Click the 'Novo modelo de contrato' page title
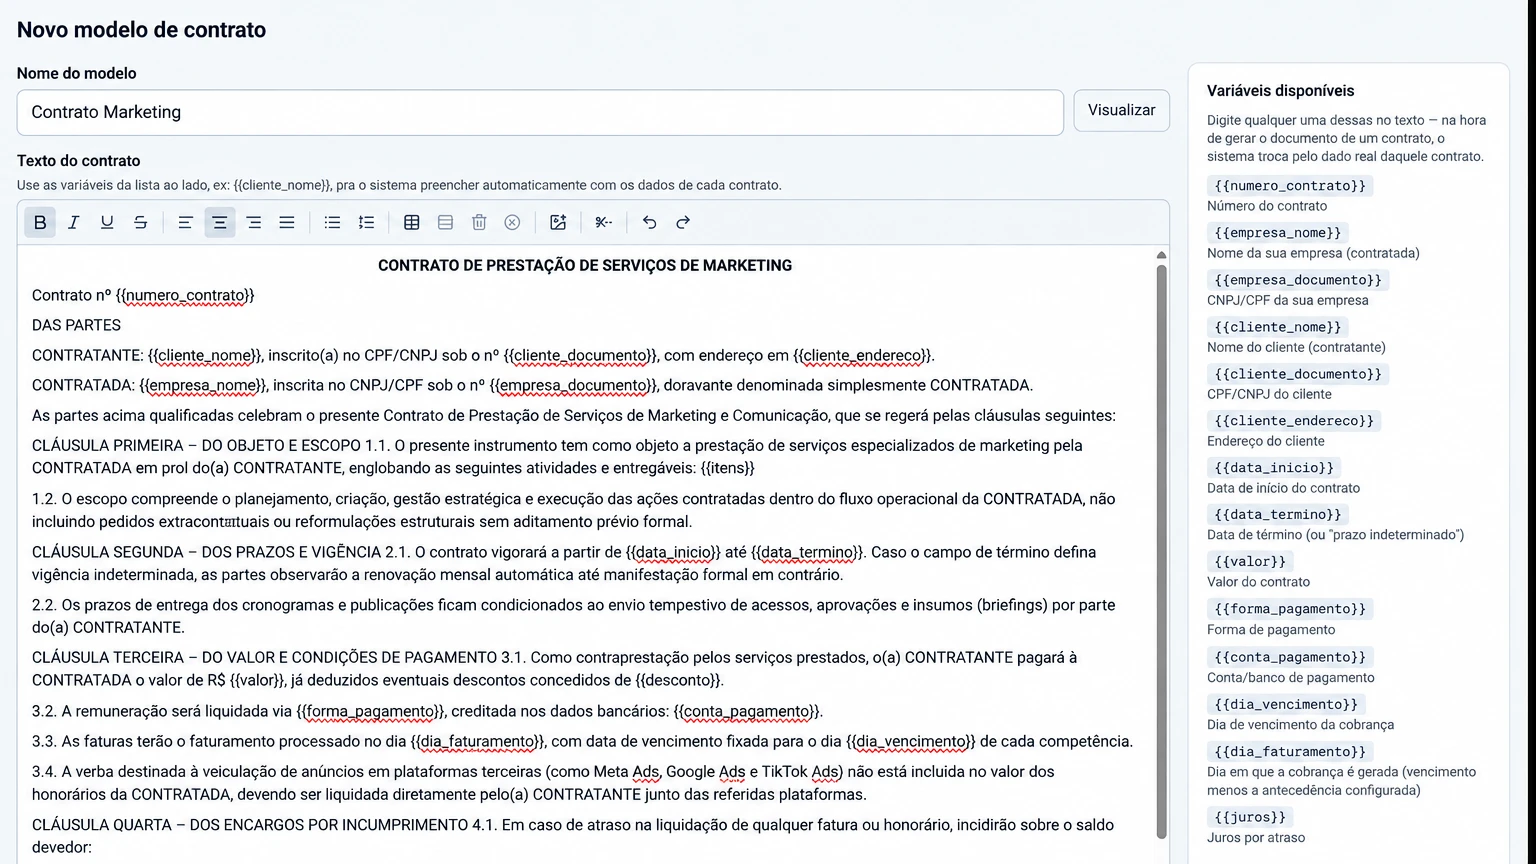This screenshot has width=1536, height=864. 141,30
